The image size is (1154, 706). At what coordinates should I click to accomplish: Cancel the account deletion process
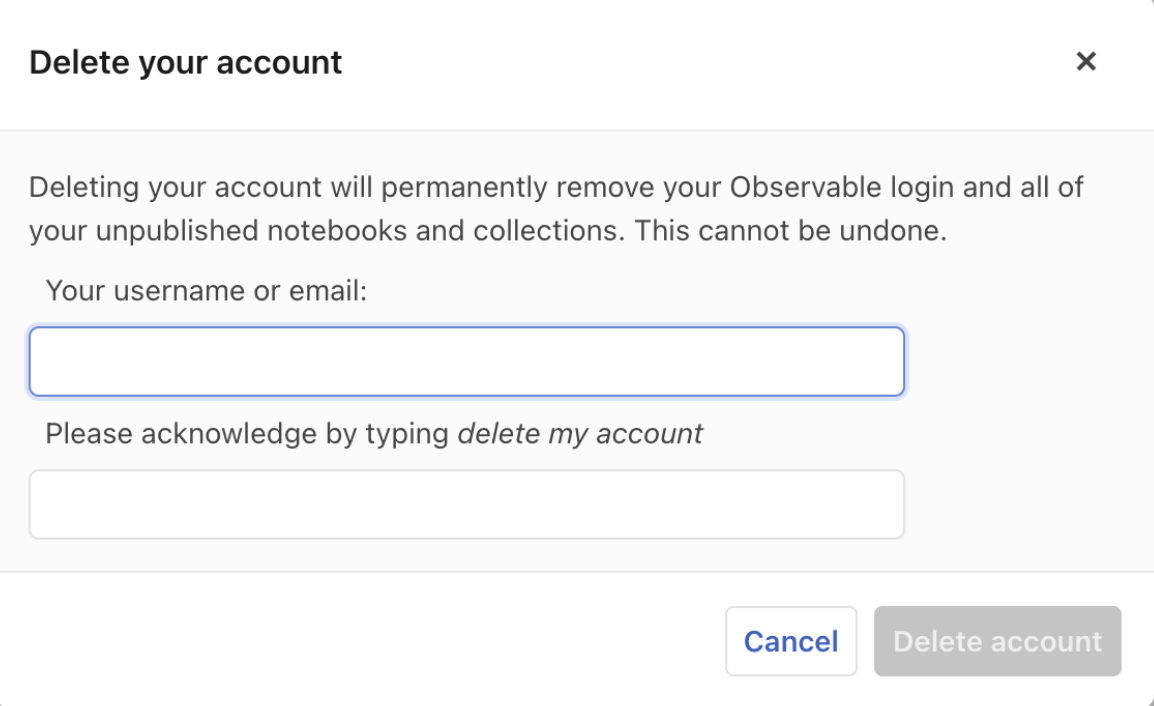pos(791,641)
